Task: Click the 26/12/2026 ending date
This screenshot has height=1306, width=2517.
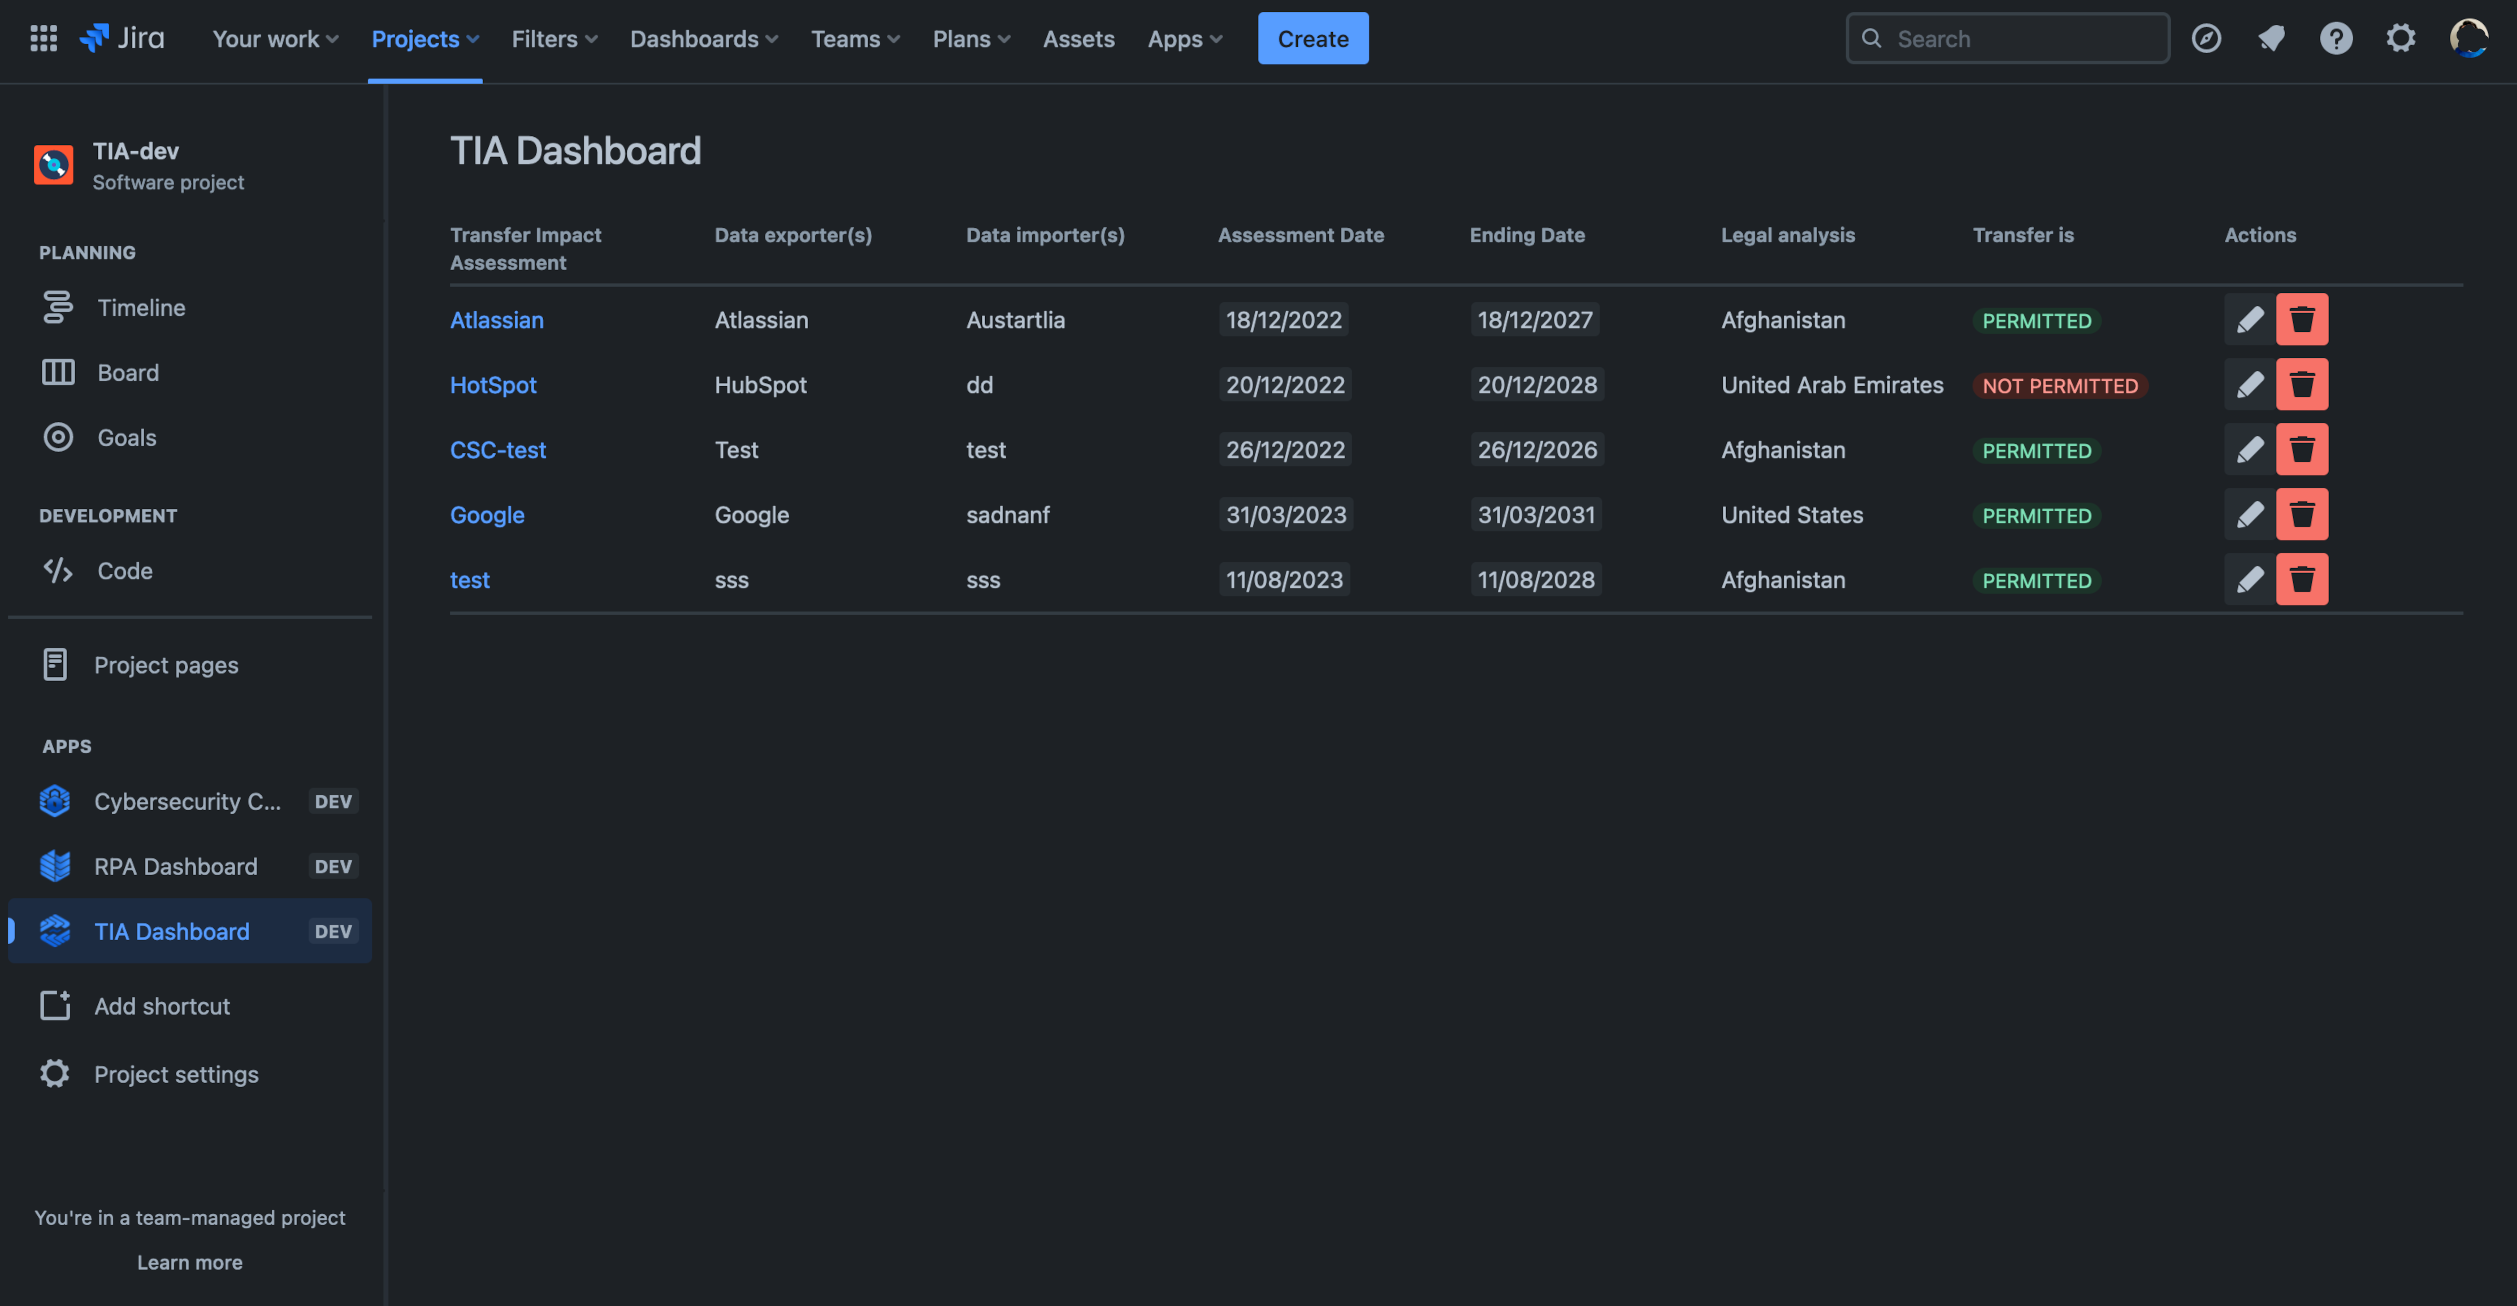Action: [x=1537, y=449]
